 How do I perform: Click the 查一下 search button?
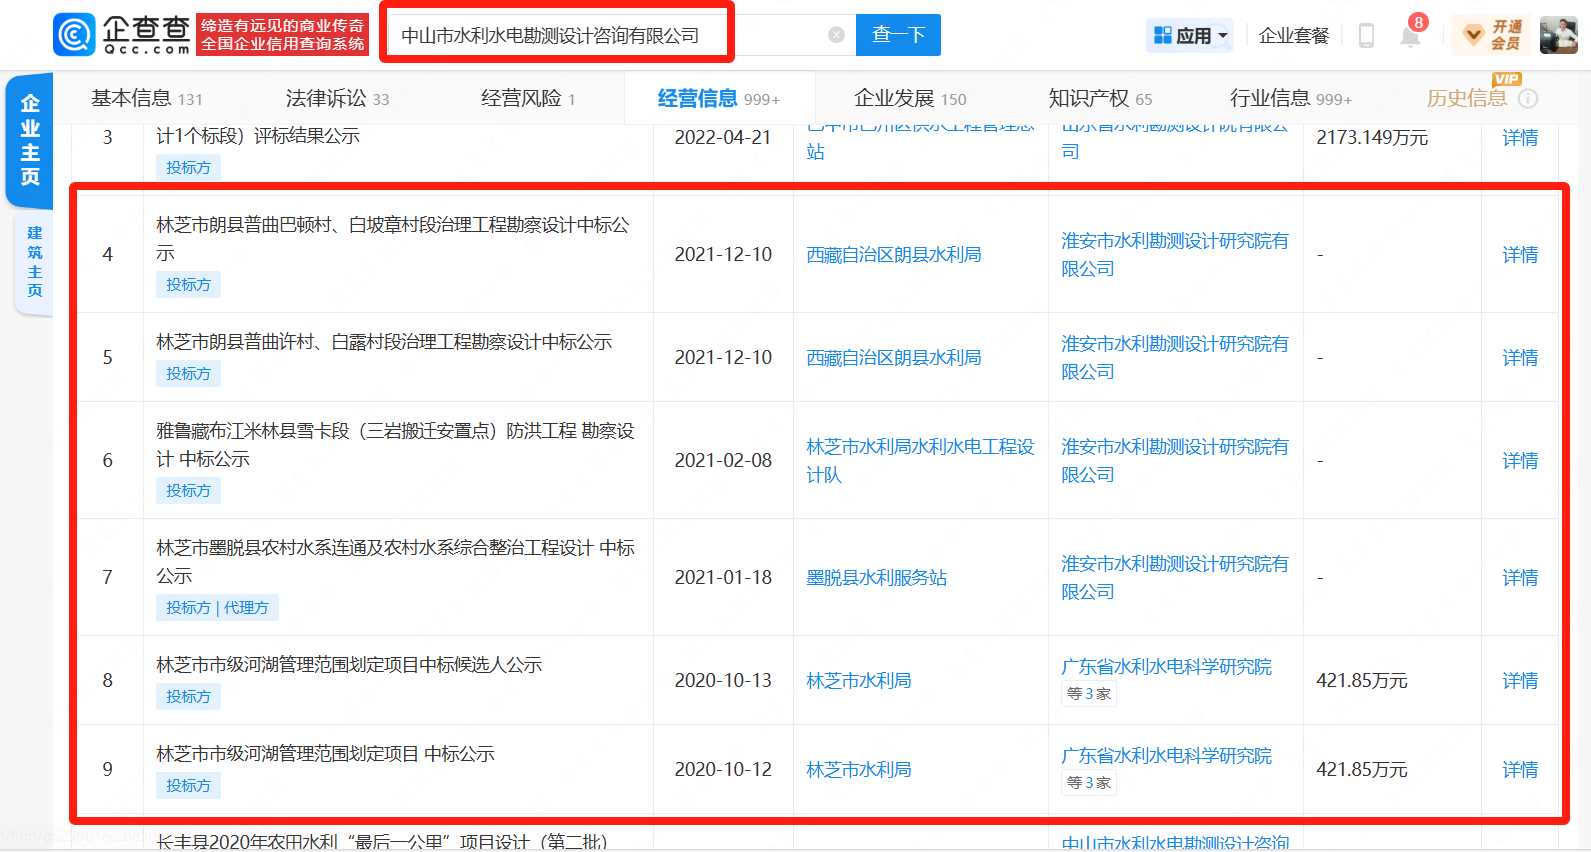[898, 35]
